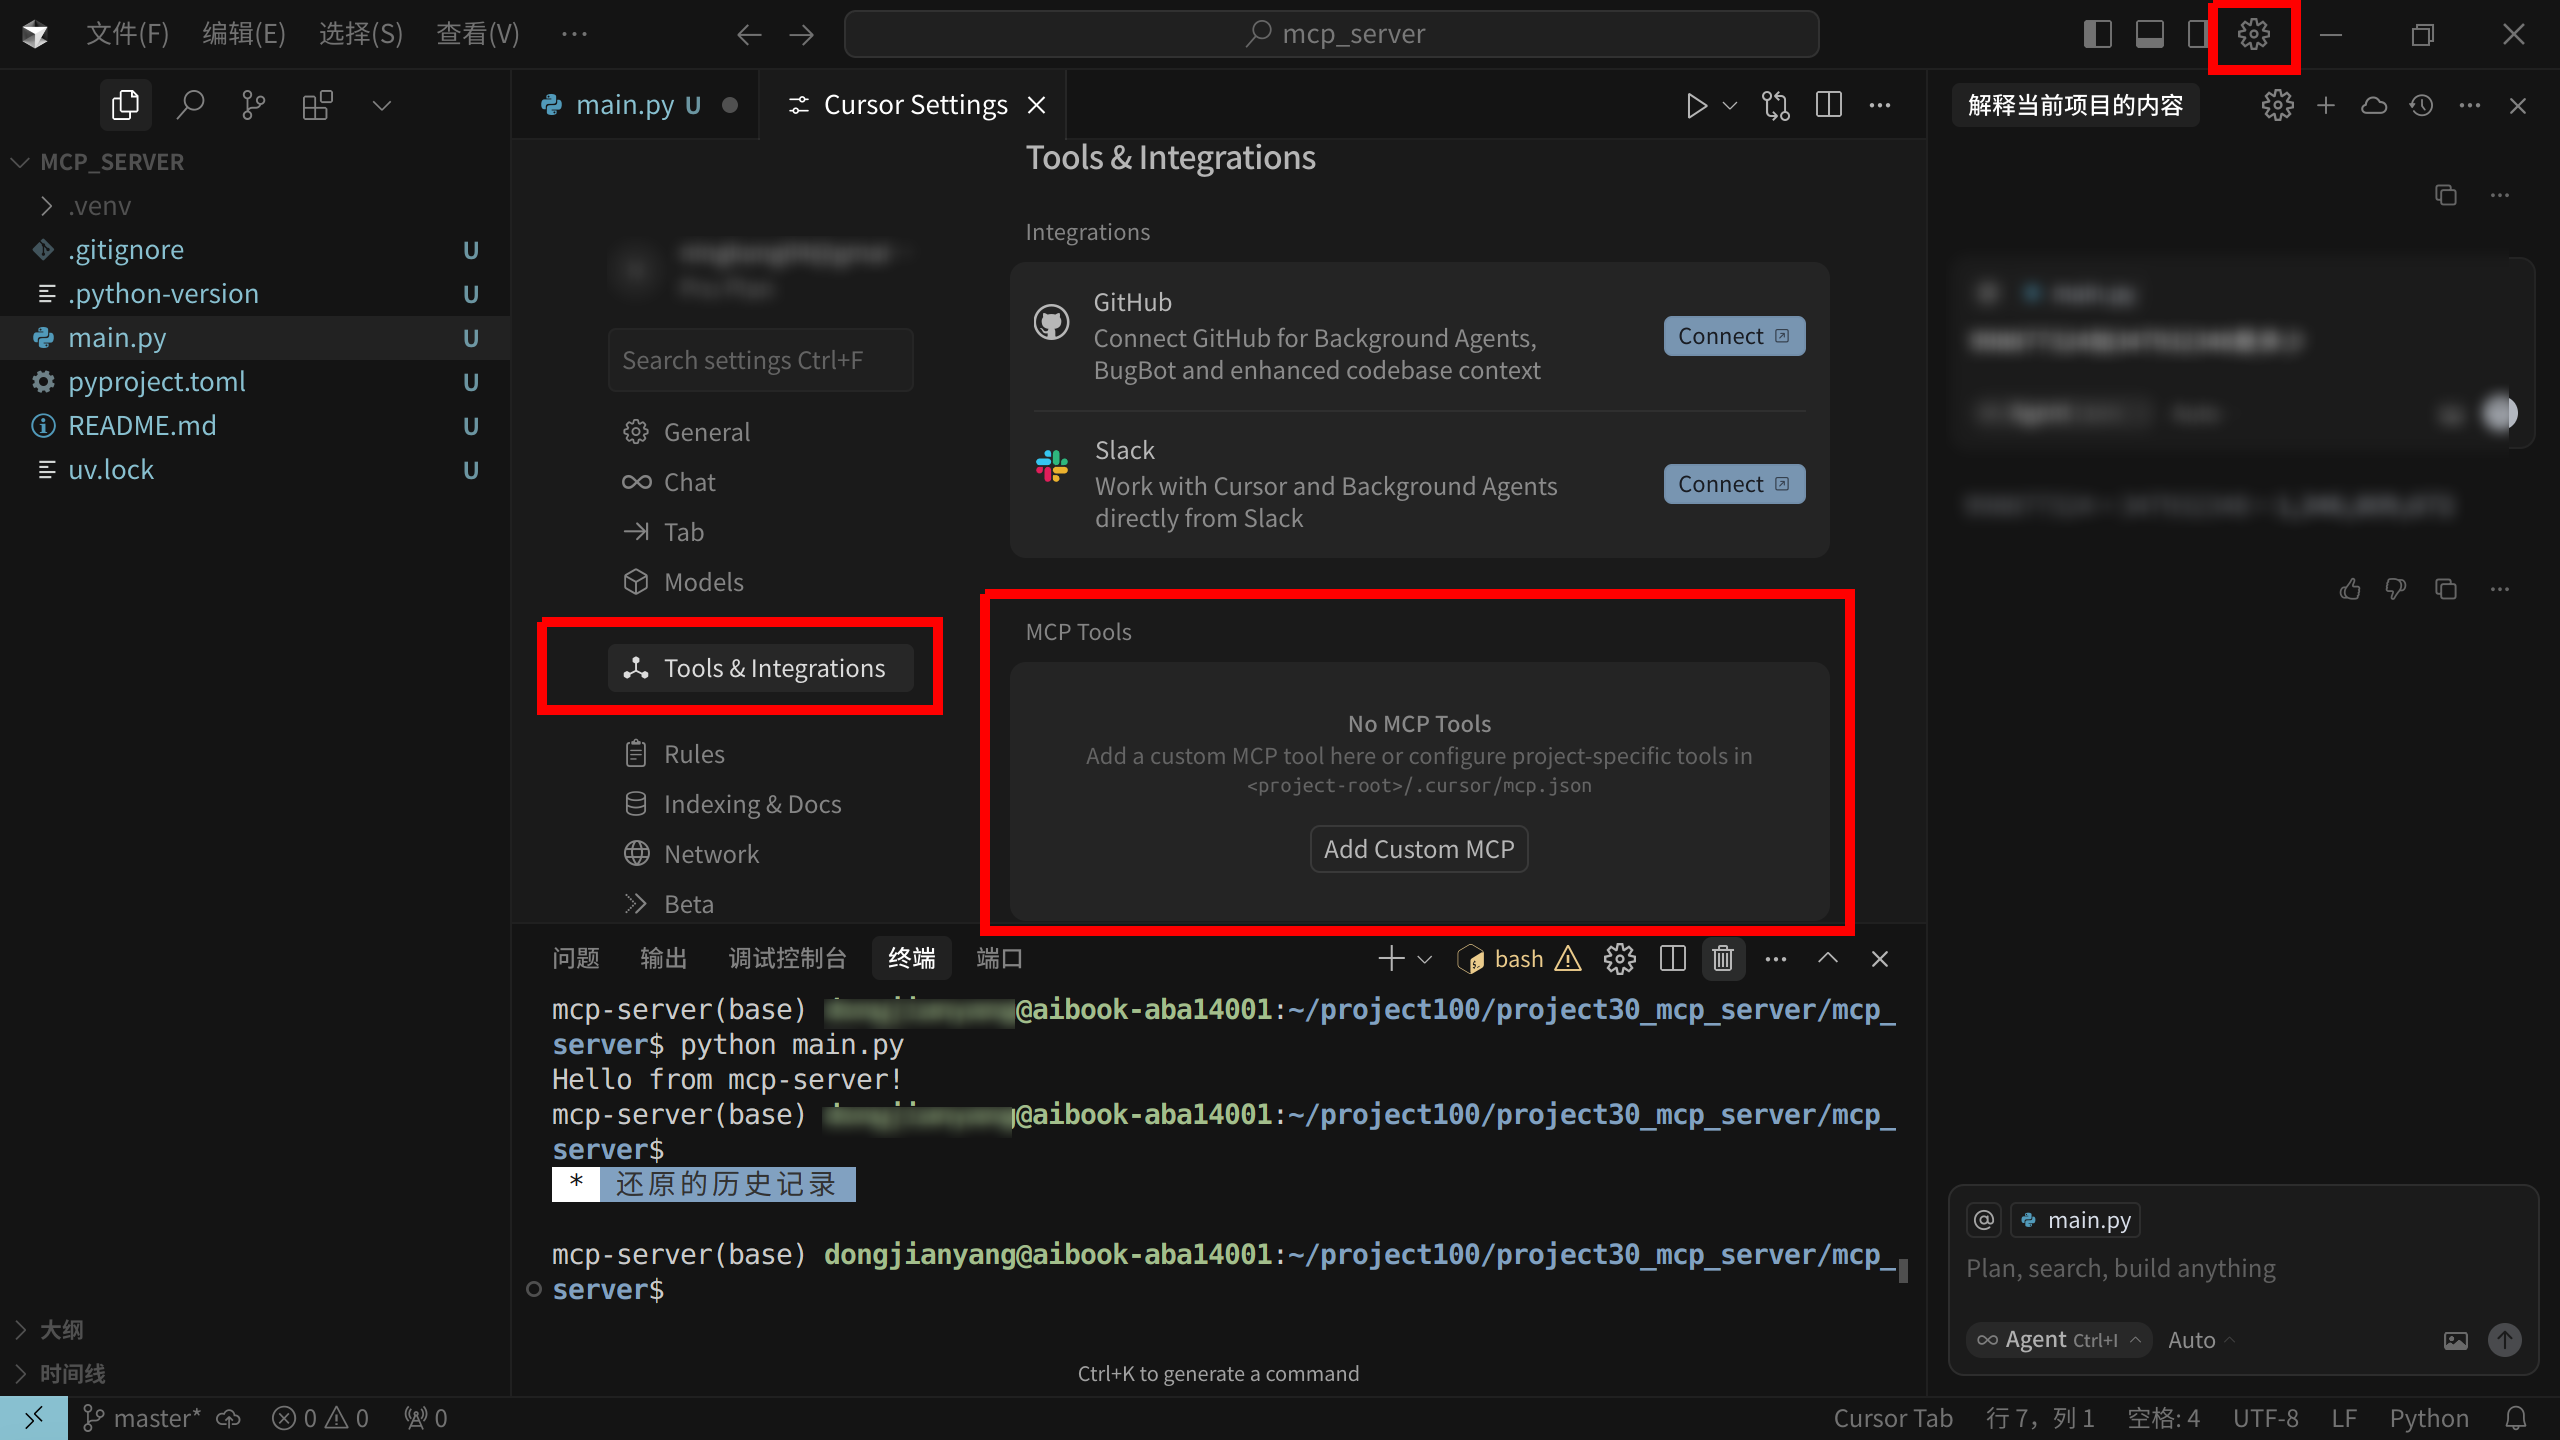Click Add Custom MCP button
2560x1440 pixels.
[1419, 849]
